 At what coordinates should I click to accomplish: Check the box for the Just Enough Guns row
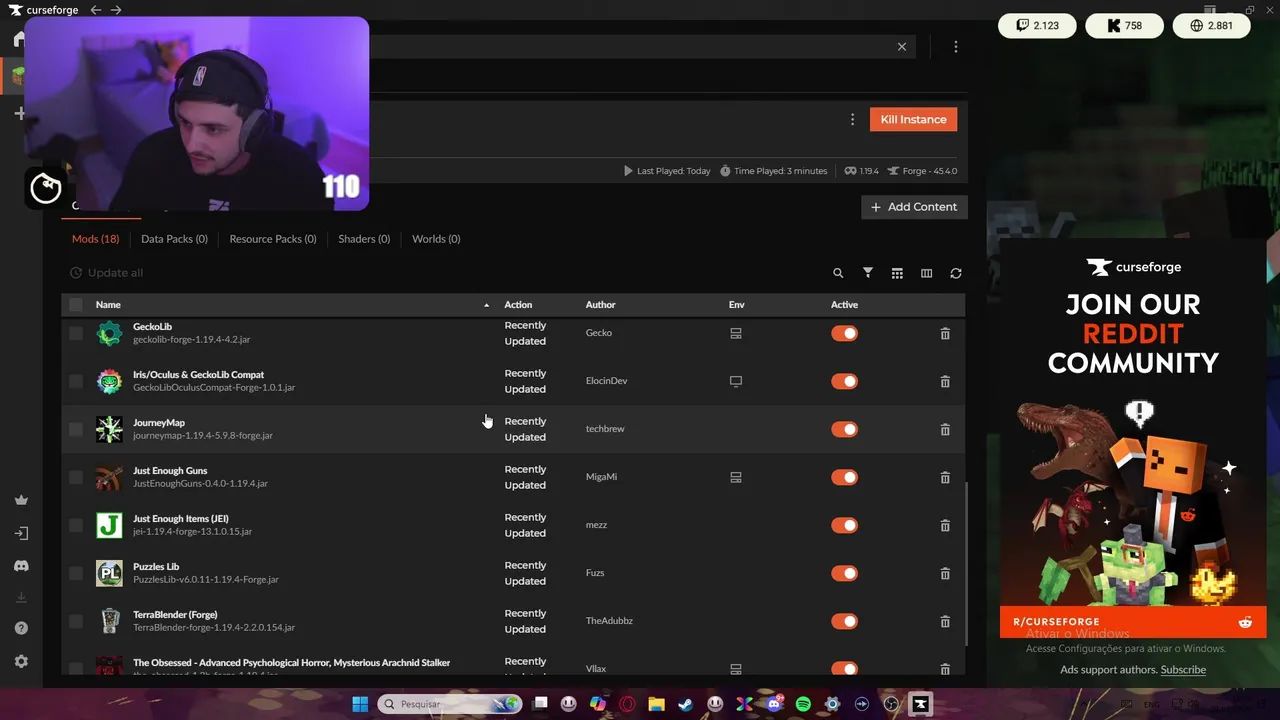pyautogui.click(x=76, y=477)
